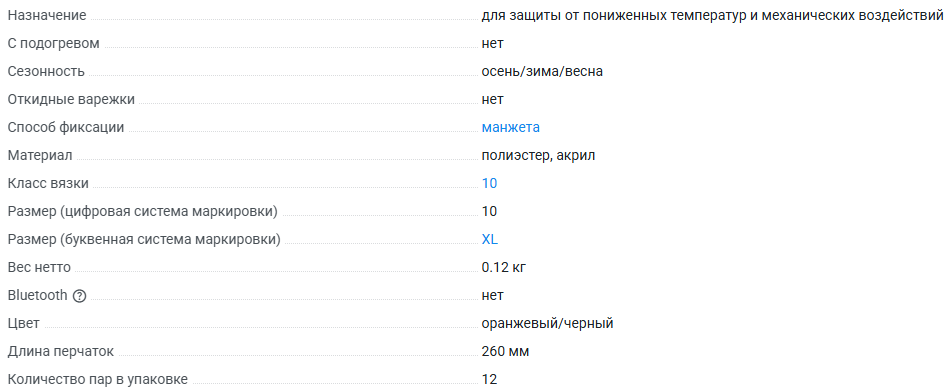Select the text 'для защиты от пониженных температур и механических воздействий'
Image resolution: width=950 pixels, height=390 pixels.
click(x=712, y=16)
